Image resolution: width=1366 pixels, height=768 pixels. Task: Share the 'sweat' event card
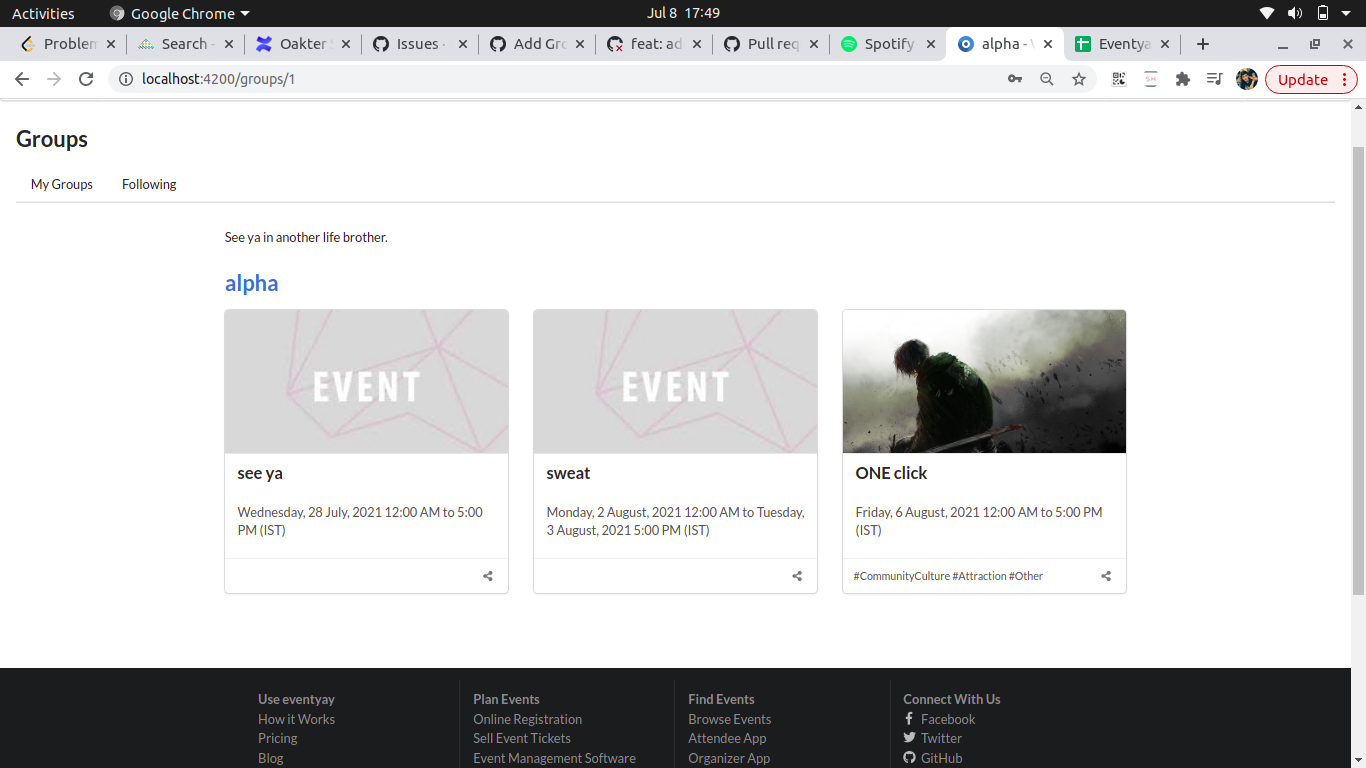(797, 576)
